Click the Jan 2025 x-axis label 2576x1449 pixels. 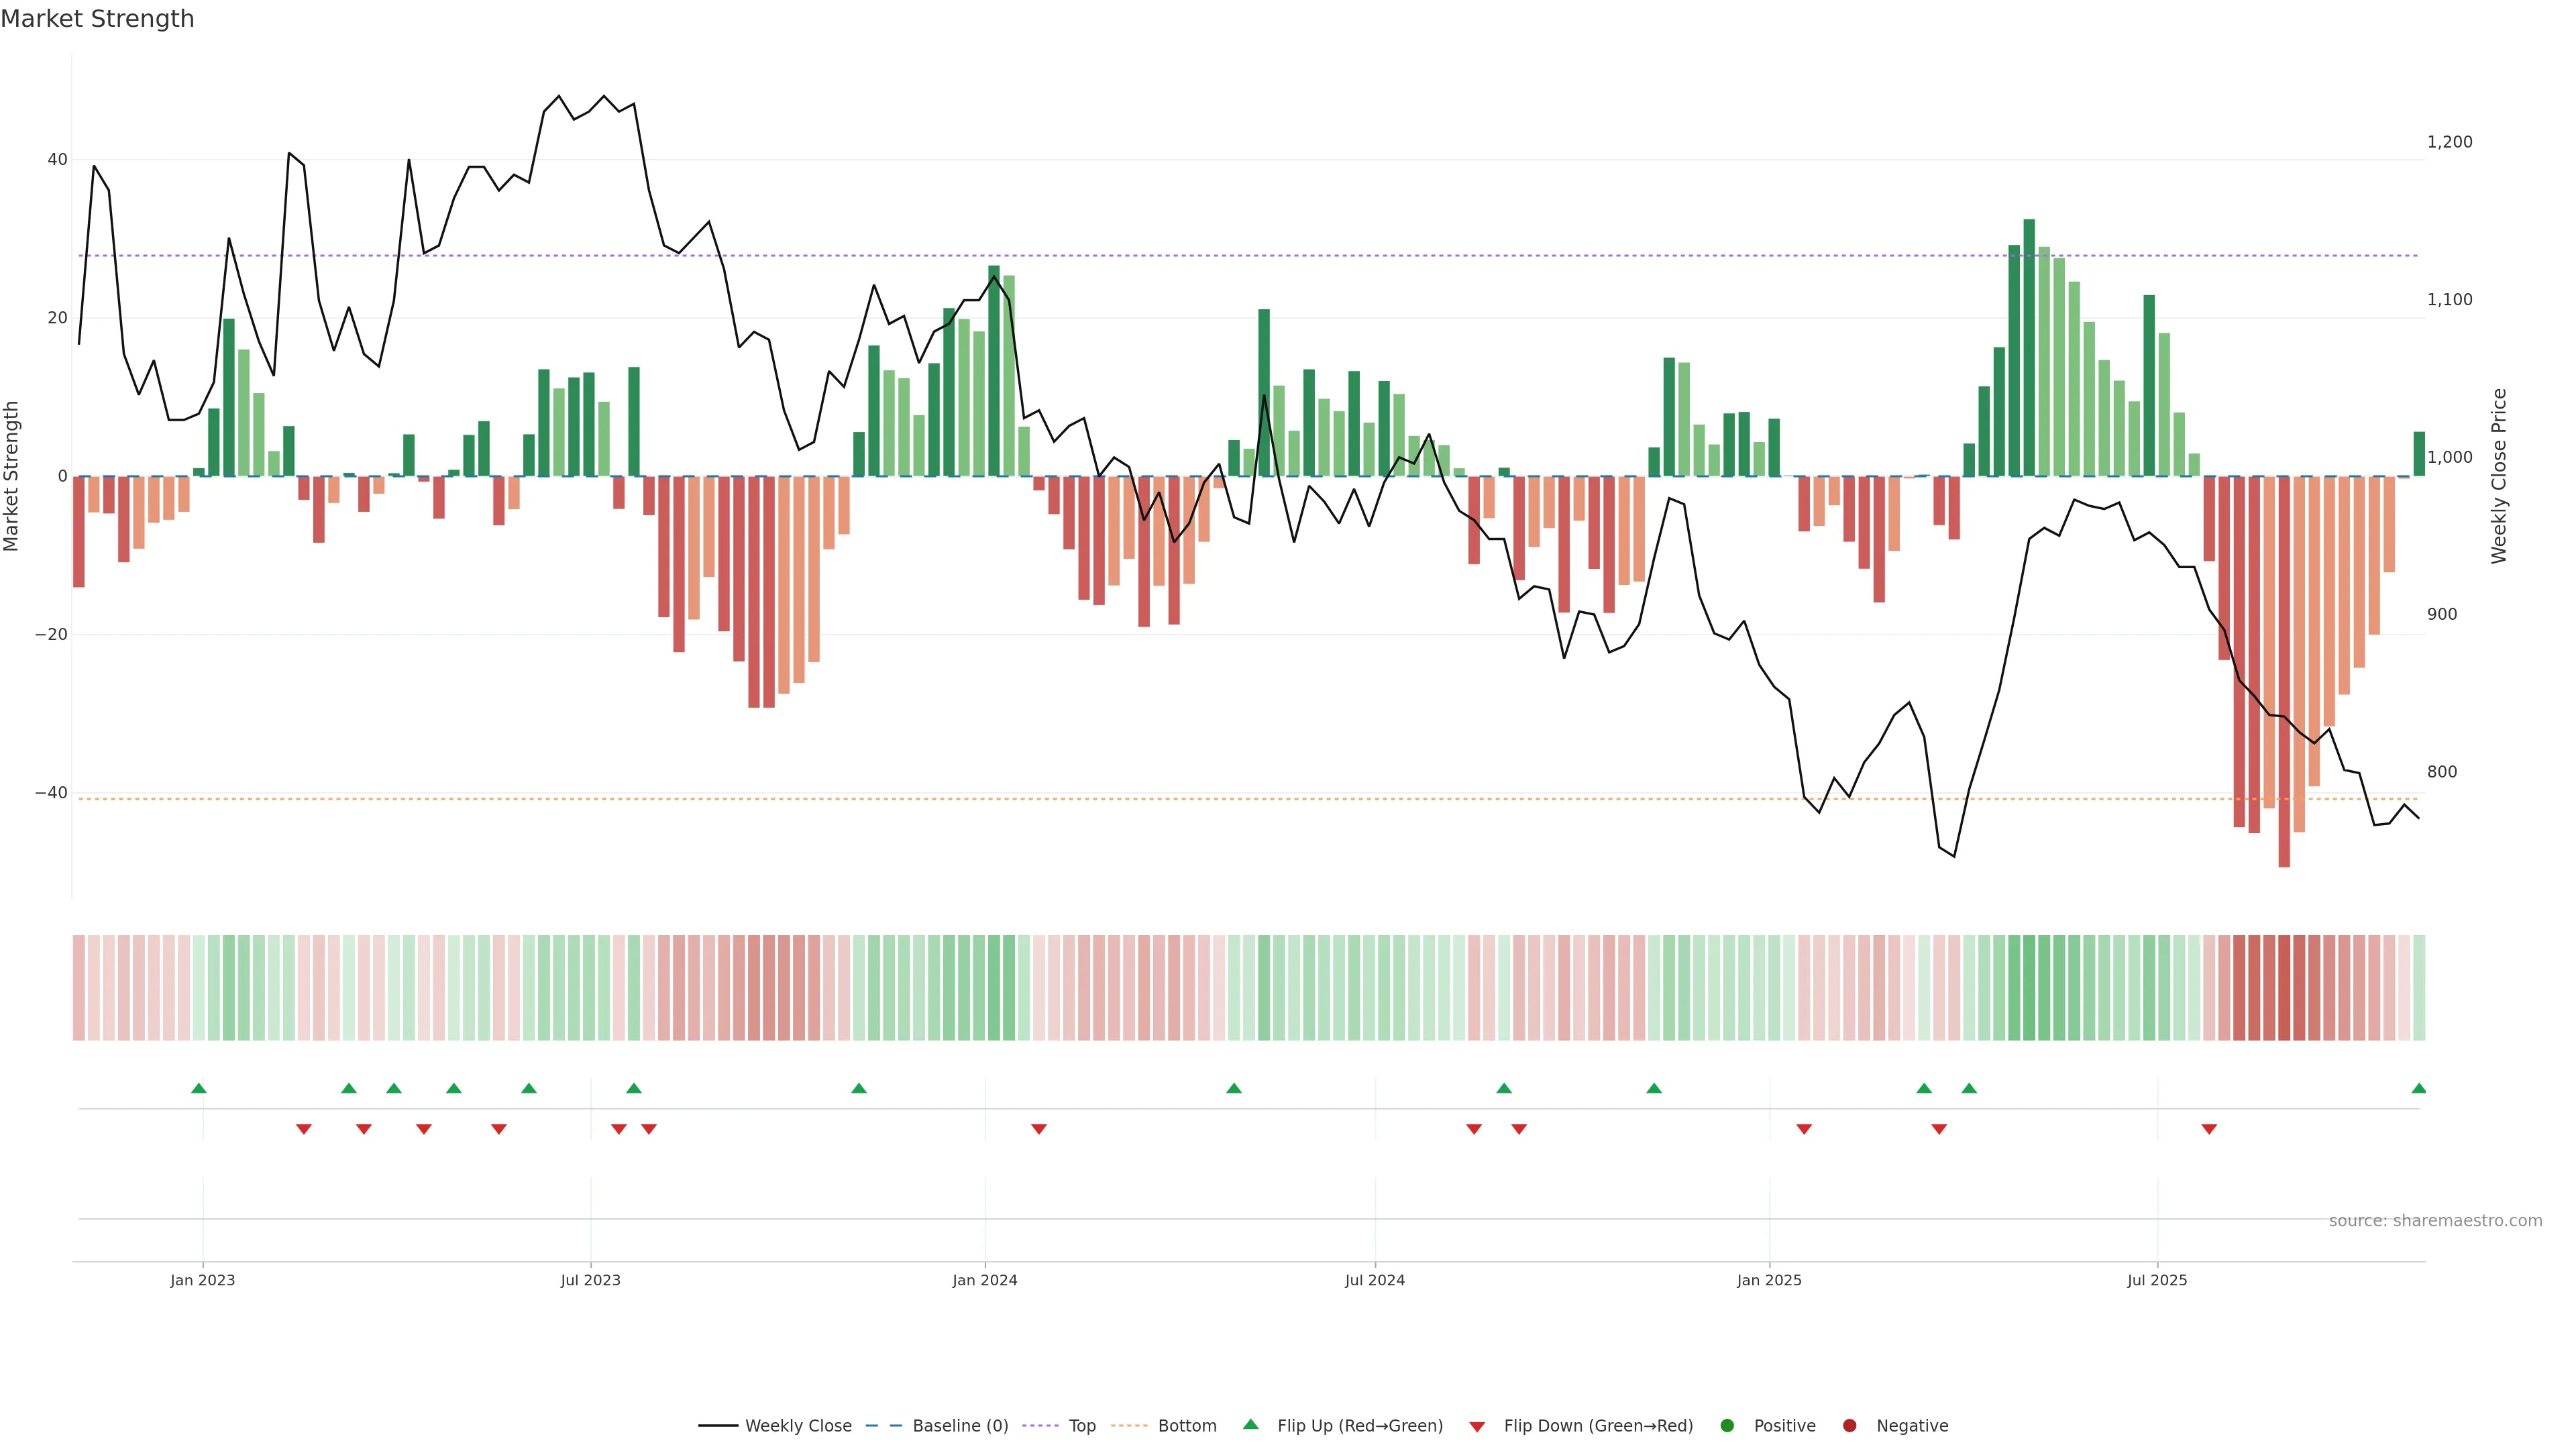click(x=1769, y=1280)
